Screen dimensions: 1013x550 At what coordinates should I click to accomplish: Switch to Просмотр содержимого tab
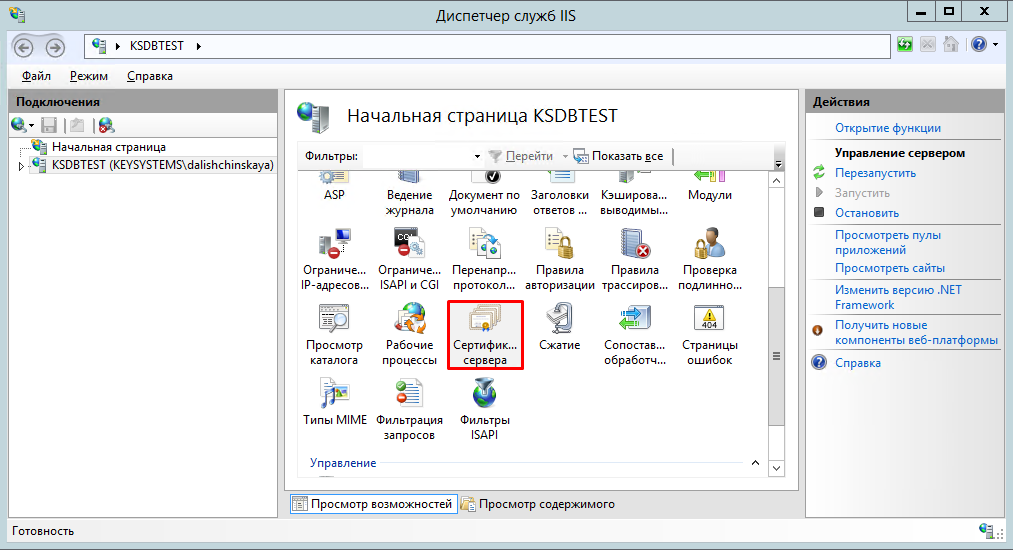538,504
